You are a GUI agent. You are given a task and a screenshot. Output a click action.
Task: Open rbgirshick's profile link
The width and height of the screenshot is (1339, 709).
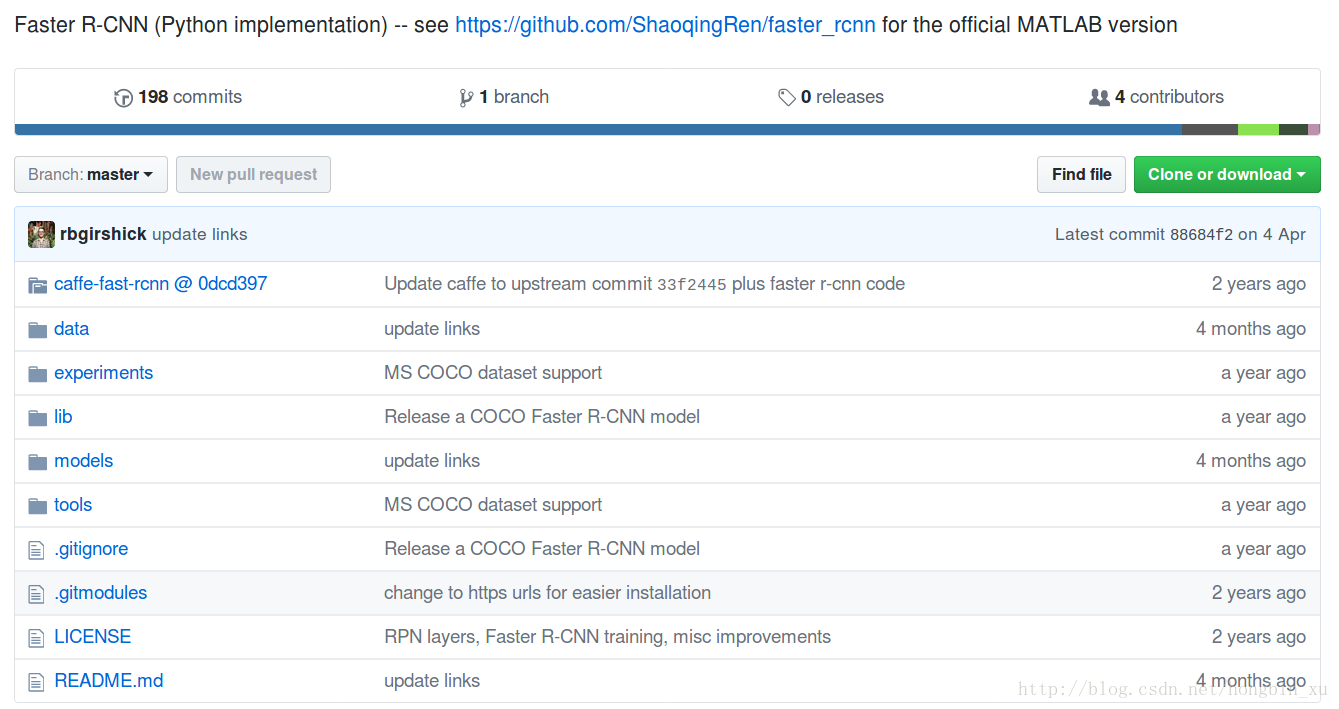point(103,234)
